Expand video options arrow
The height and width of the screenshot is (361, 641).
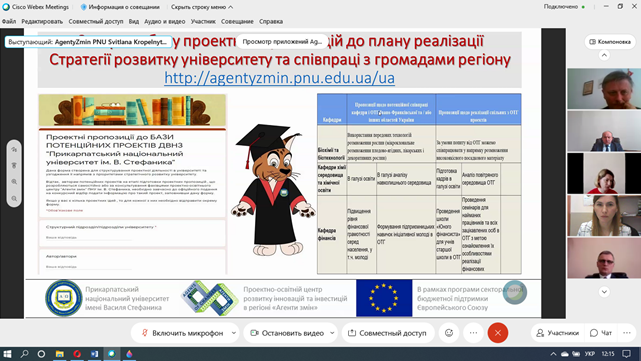pyautogui.click(x=332, y=333)
